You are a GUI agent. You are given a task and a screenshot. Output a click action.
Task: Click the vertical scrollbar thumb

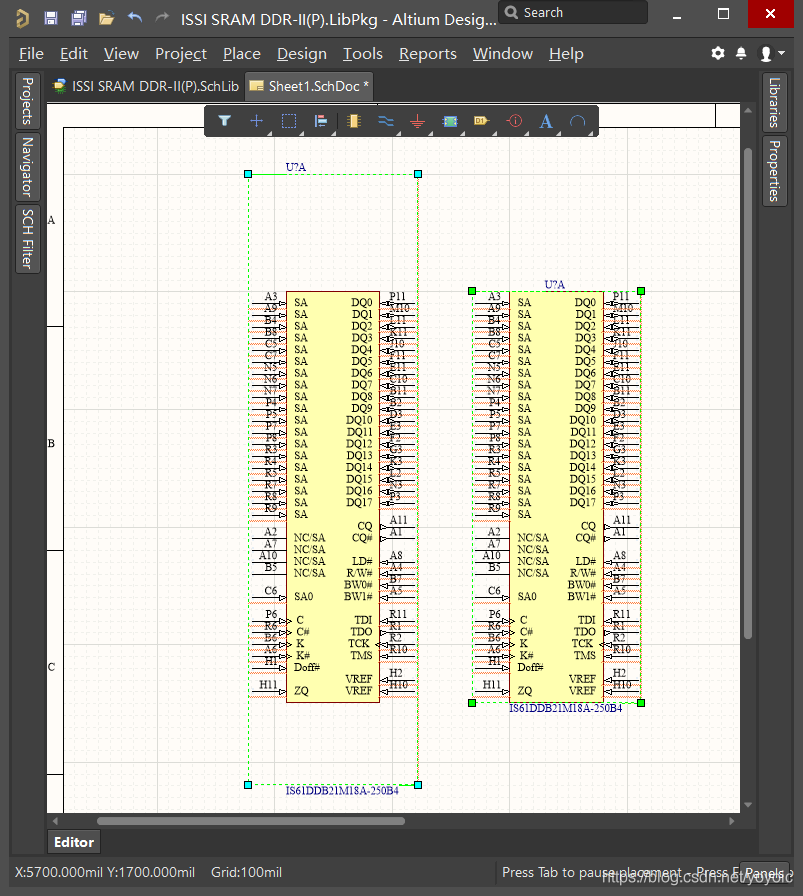pos(748,393)
